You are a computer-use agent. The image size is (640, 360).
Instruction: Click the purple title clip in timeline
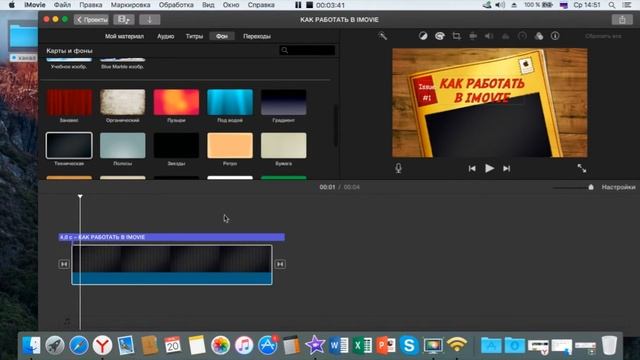(171, 237)
